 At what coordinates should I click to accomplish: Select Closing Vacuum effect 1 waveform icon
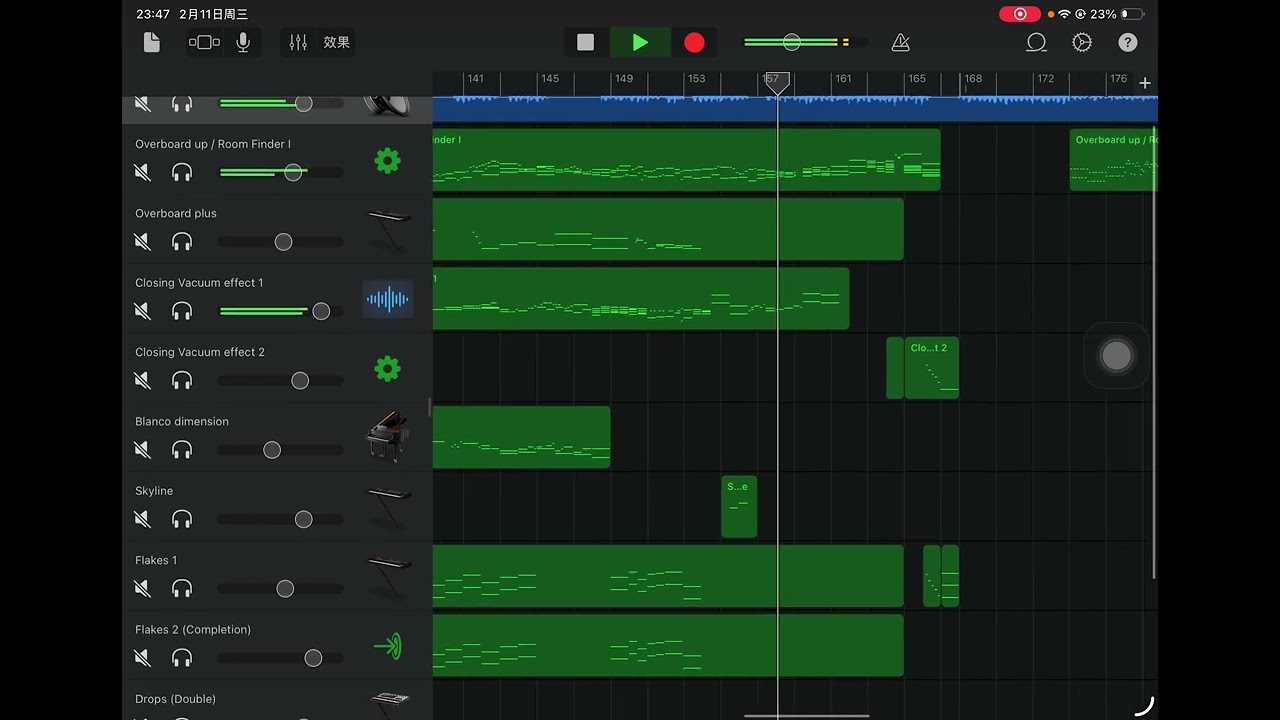pyautogui.click(x=387, y=298)
